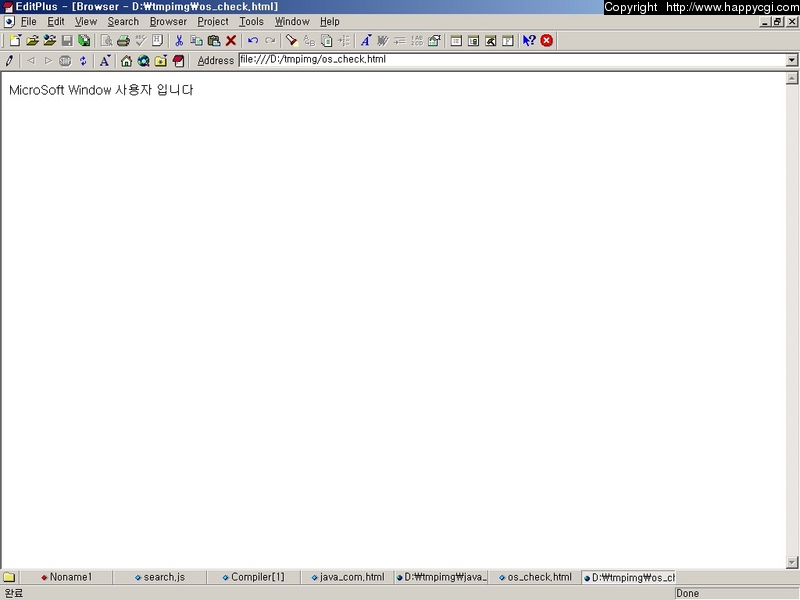Viewport: 800px width, 600px height.
Task: Switch to the java_com.html document tab
Action: pos(347,577)
